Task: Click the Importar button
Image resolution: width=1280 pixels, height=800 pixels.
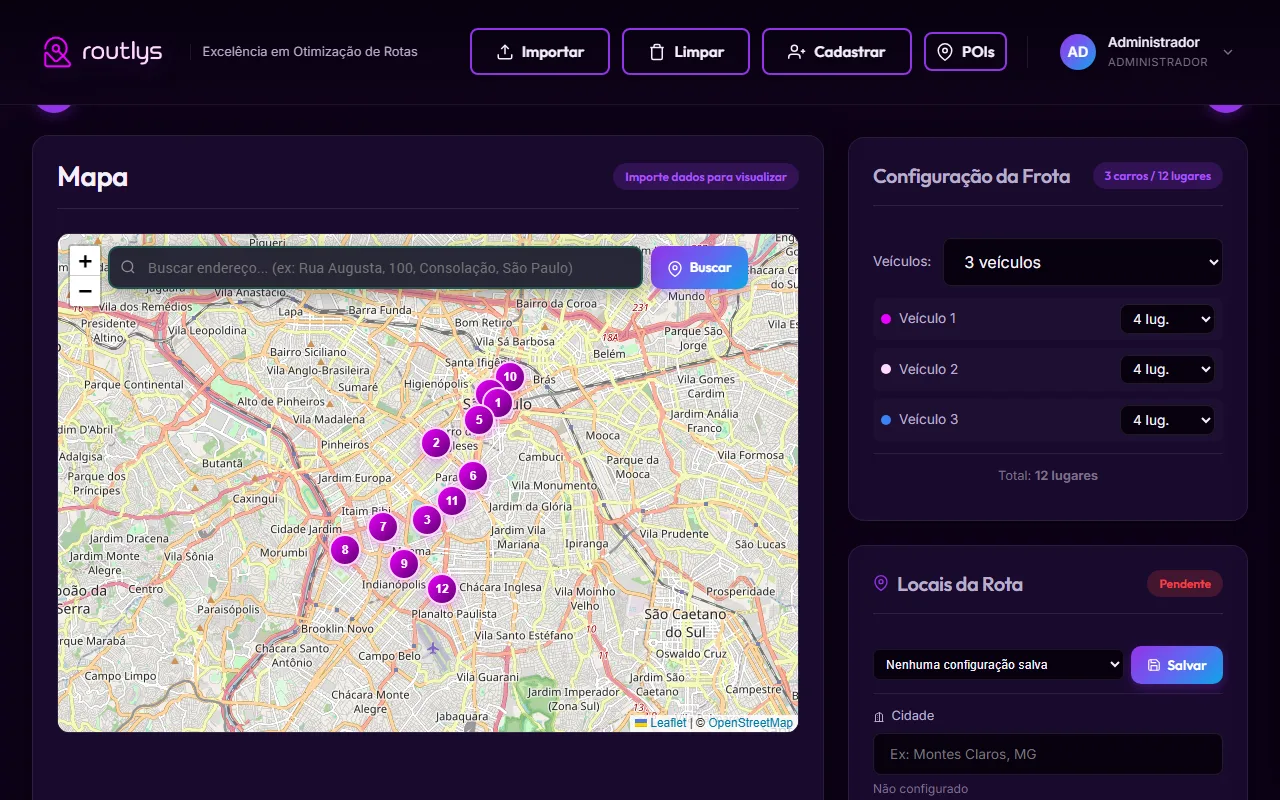Action: coord(540,52)
